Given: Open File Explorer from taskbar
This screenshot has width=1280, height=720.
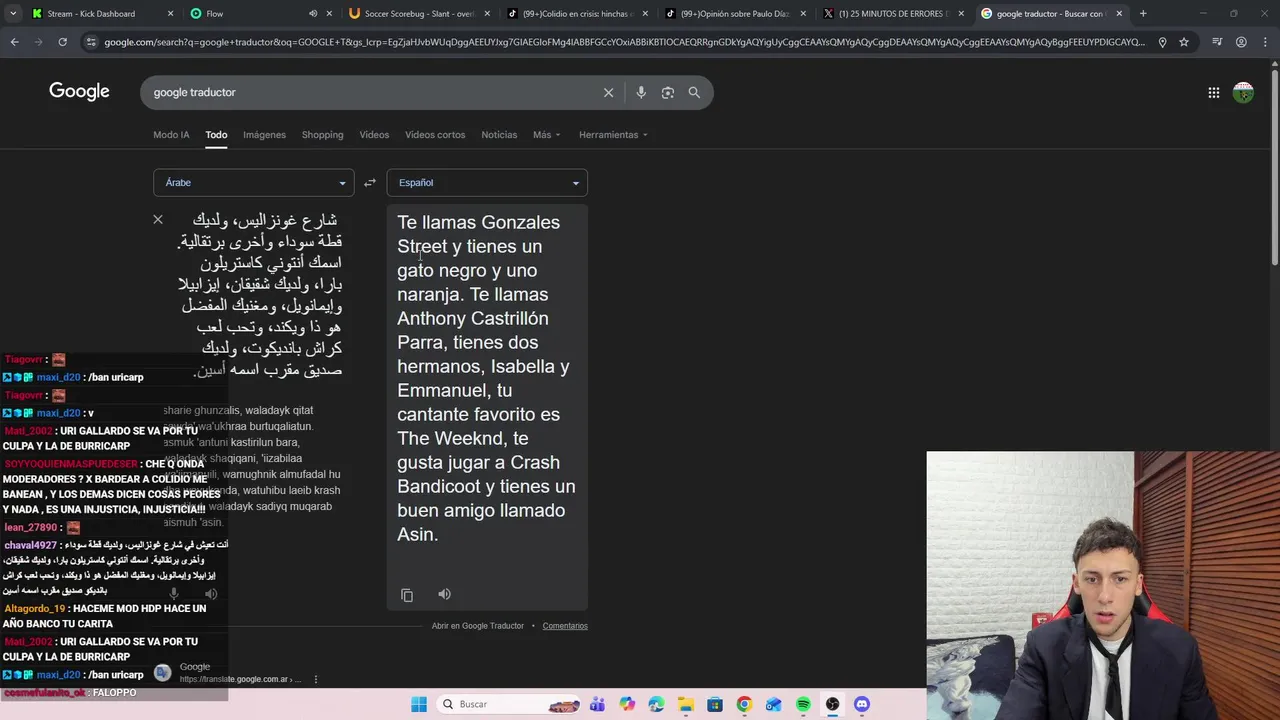Looking at the screenshot, I should coord(685,704).
